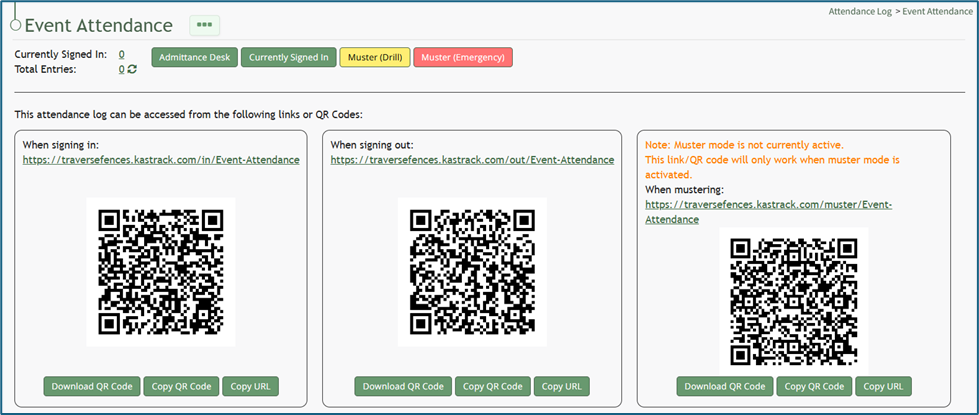The height and width of the screenshot is (415, 979).
Task: Copy URL for signing in
Action: (x=250, y=386)
